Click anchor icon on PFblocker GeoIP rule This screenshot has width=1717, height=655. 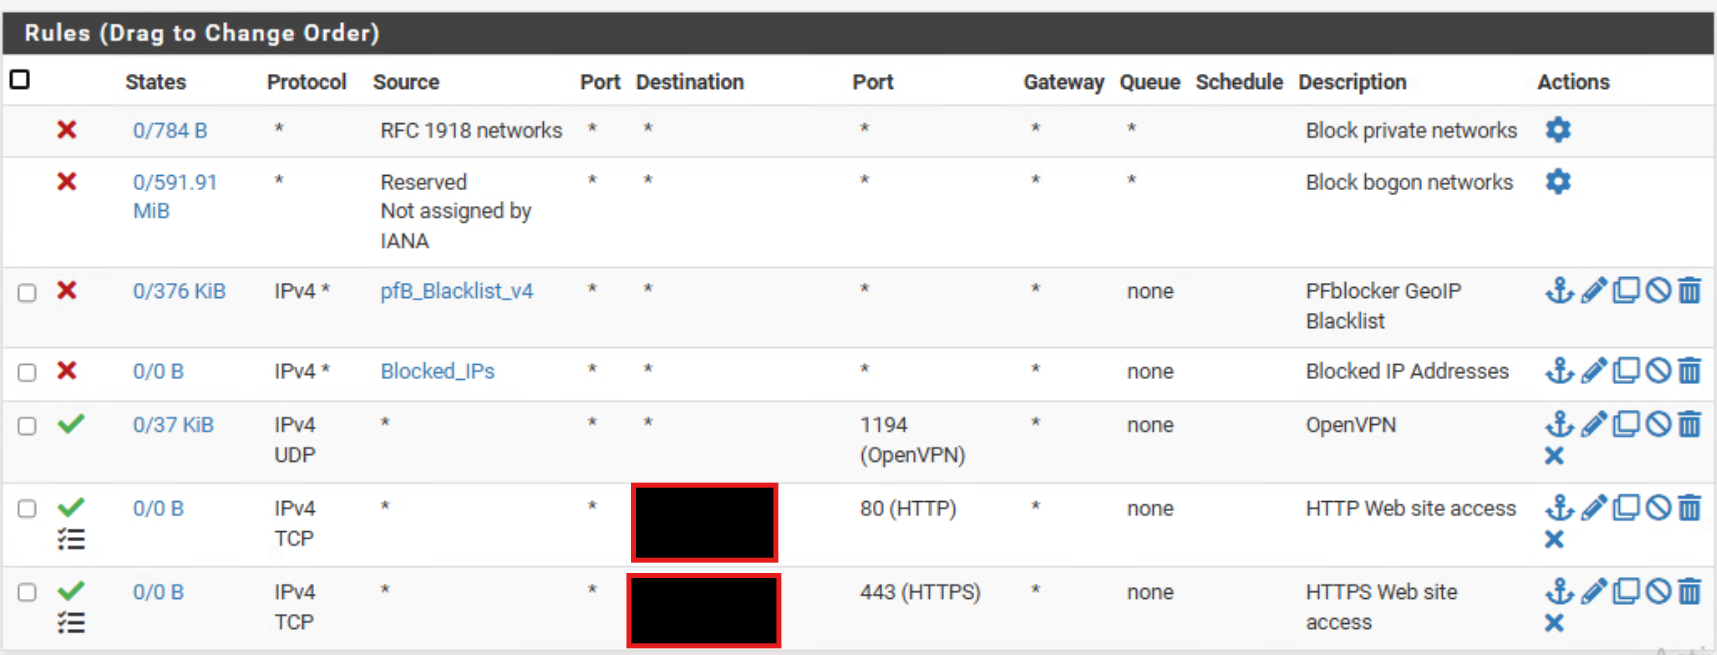[x=1559, y=291]
